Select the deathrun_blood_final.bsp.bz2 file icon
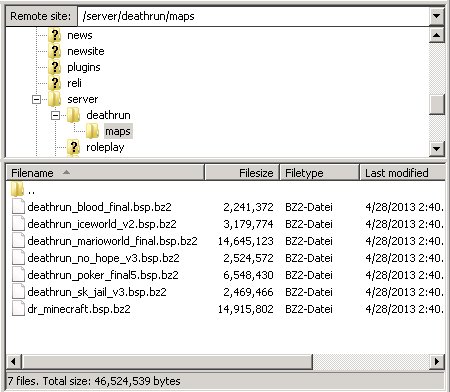Image resolution: width=450 pixels, height=392 pixels. tap(18, 207)
